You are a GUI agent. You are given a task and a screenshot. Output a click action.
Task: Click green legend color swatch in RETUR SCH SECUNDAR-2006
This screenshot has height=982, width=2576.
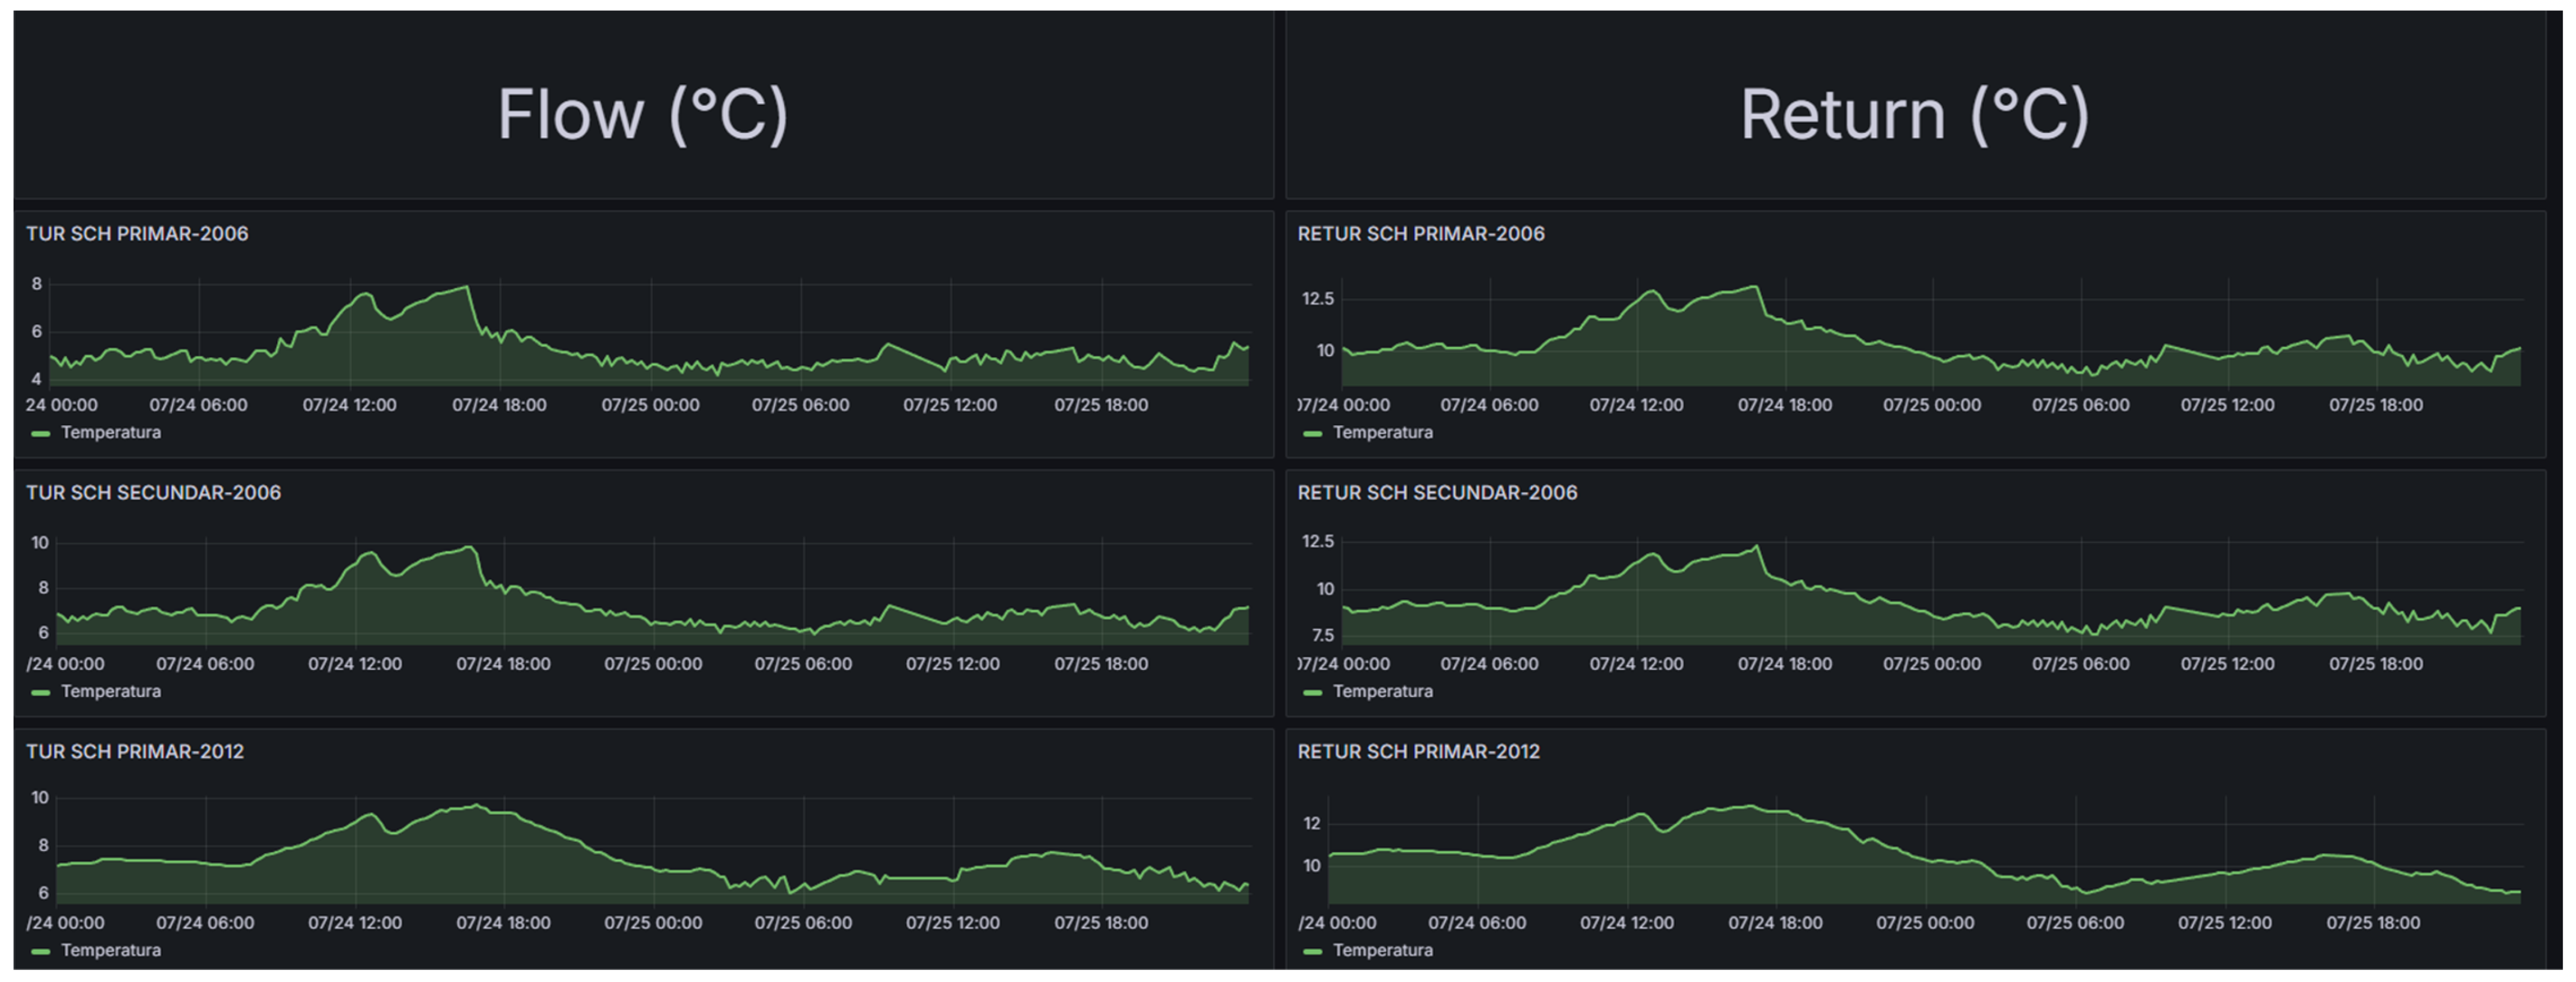click(1313, 693)
